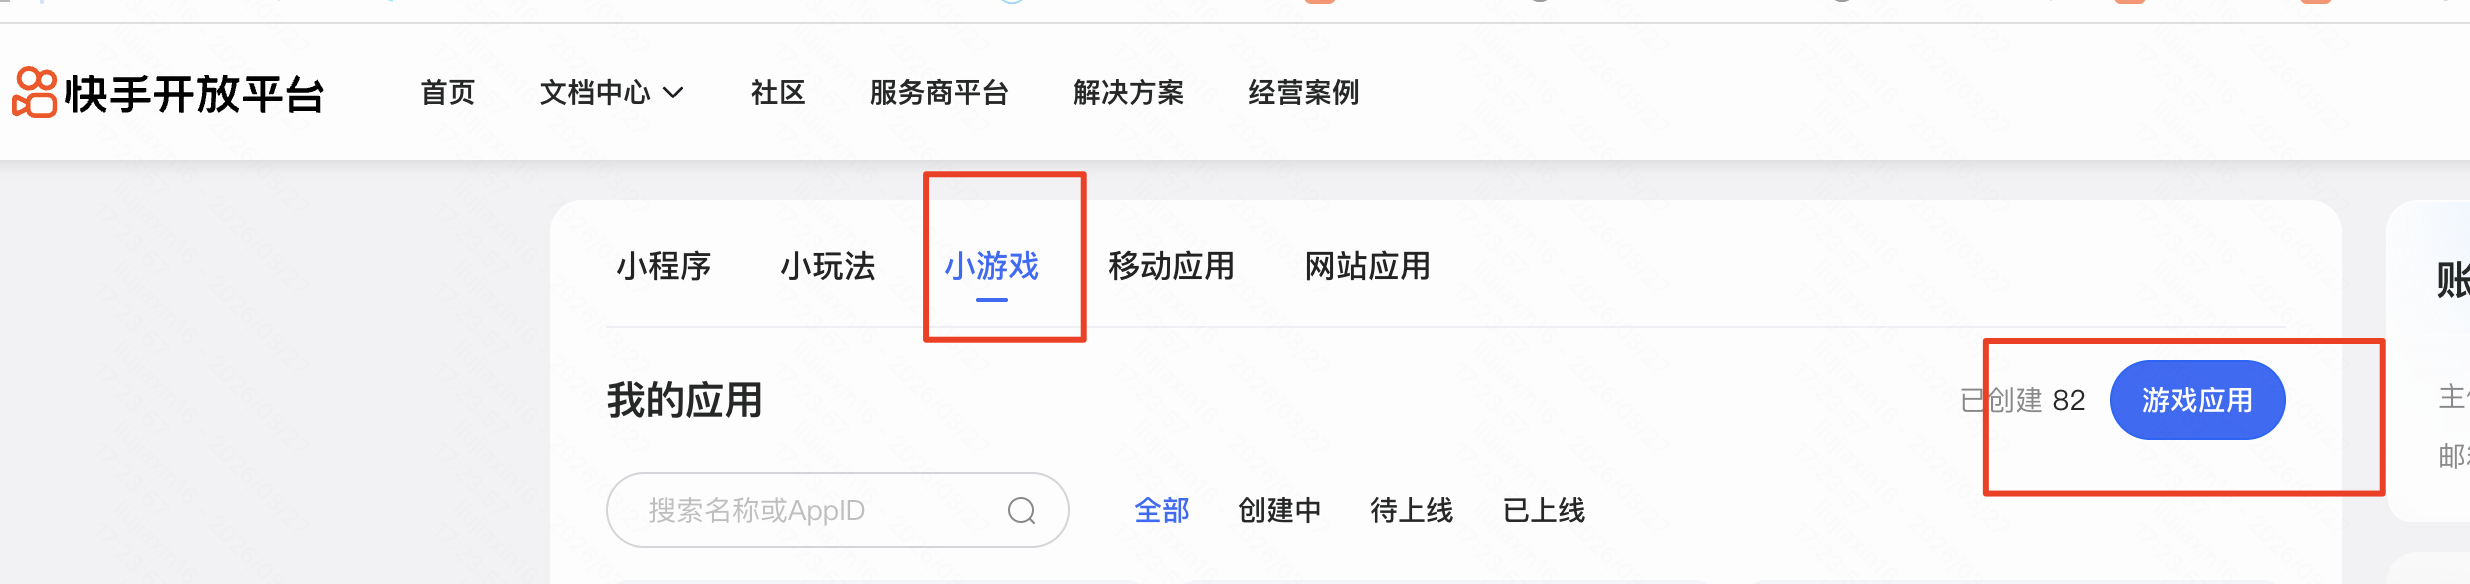Click the search magnifier icon
The image size is (2470, 584).
point(1021,511)
